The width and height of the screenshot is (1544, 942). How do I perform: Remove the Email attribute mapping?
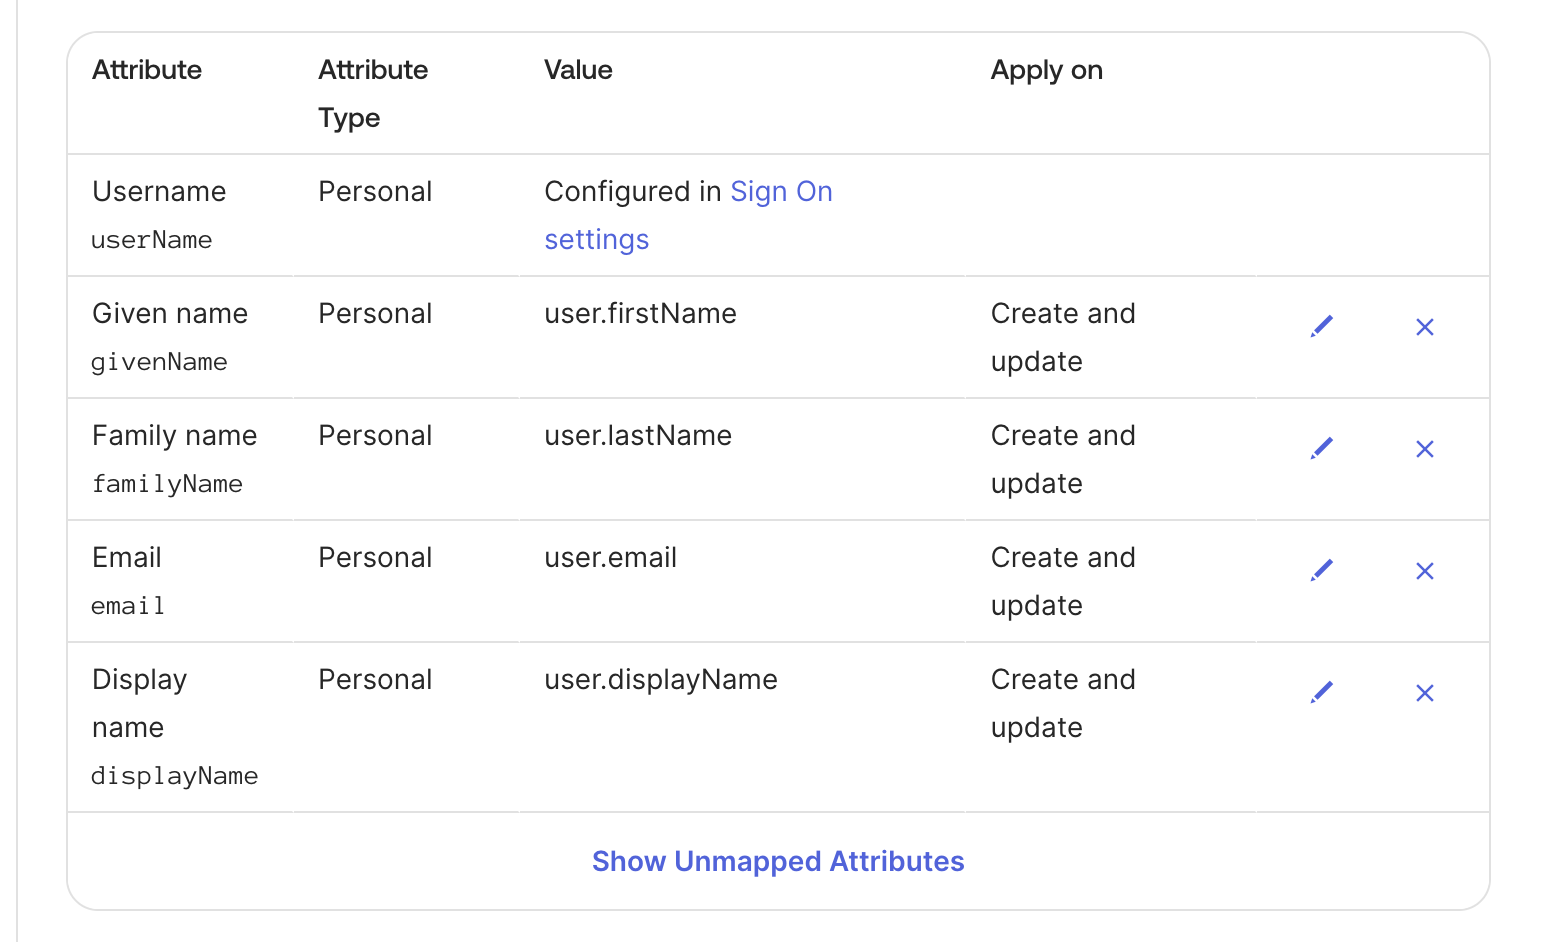coord(1425,571)
